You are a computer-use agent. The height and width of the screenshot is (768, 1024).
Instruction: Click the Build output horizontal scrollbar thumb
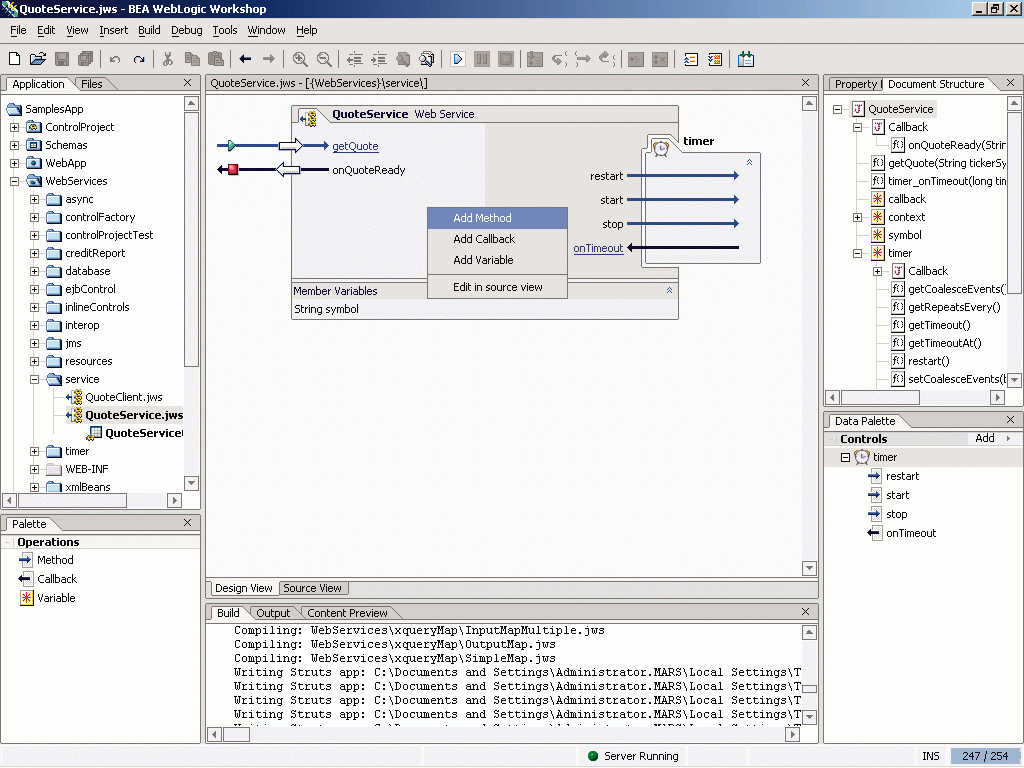pos(236,735)
